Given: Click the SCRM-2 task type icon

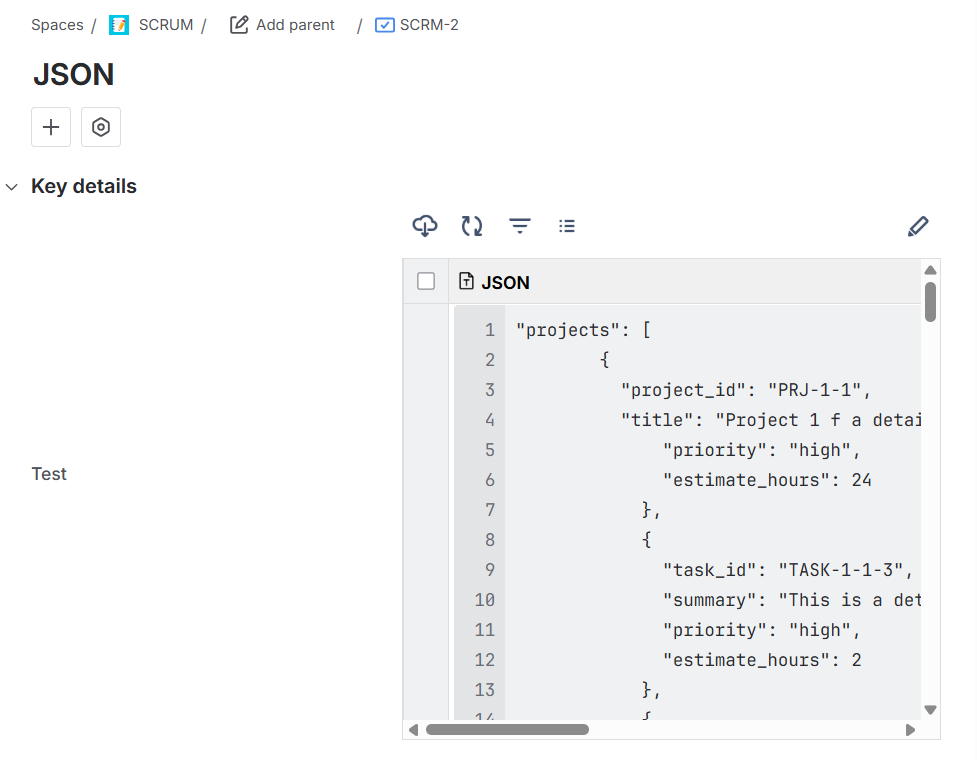Looking at the screenshot, I should 384,25.
